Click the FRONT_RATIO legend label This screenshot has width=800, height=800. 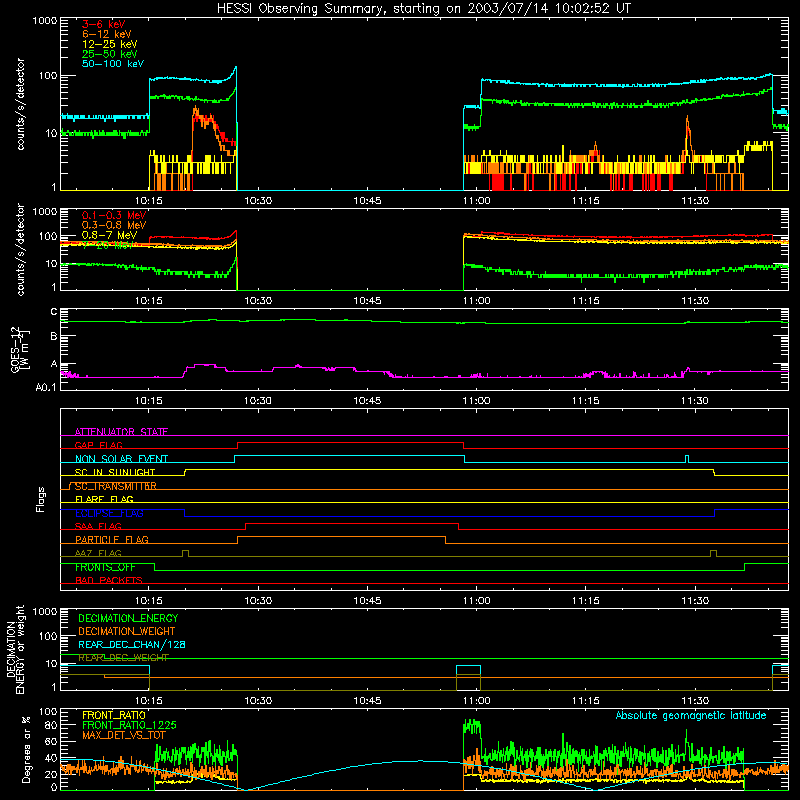point(114,715)
